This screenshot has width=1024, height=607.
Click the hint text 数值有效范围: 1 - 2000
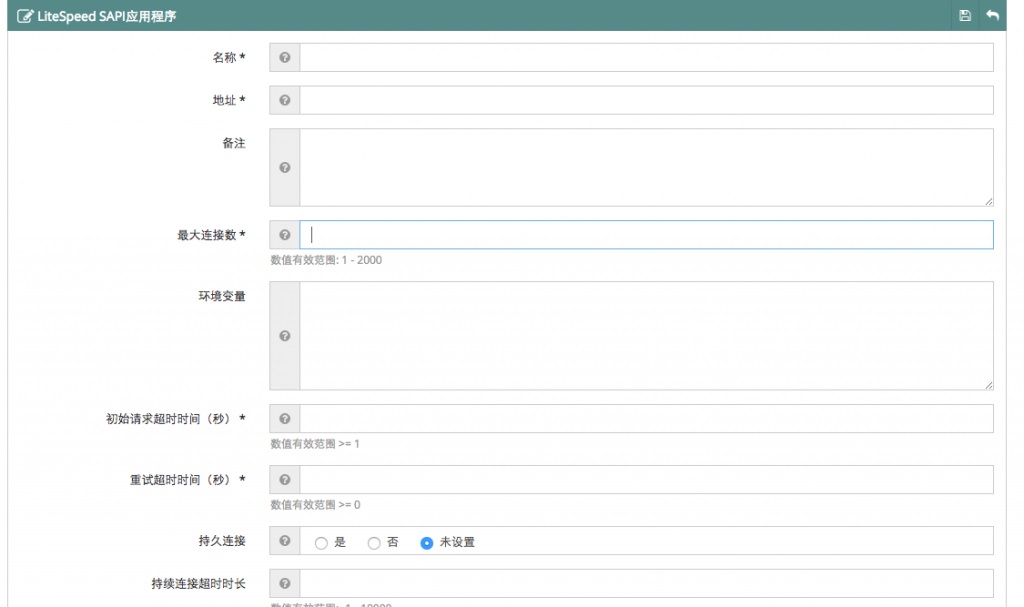326,260
